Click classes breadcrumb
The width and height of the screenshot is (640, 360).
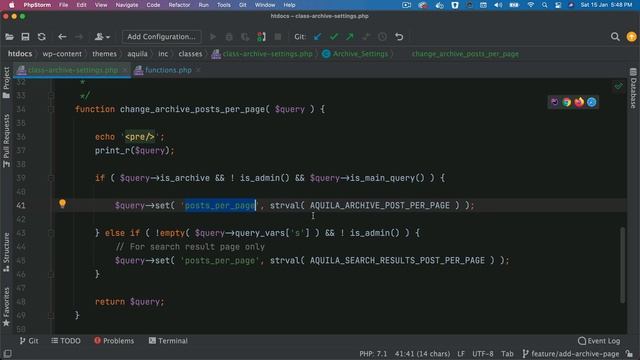[x=190, y=54]
